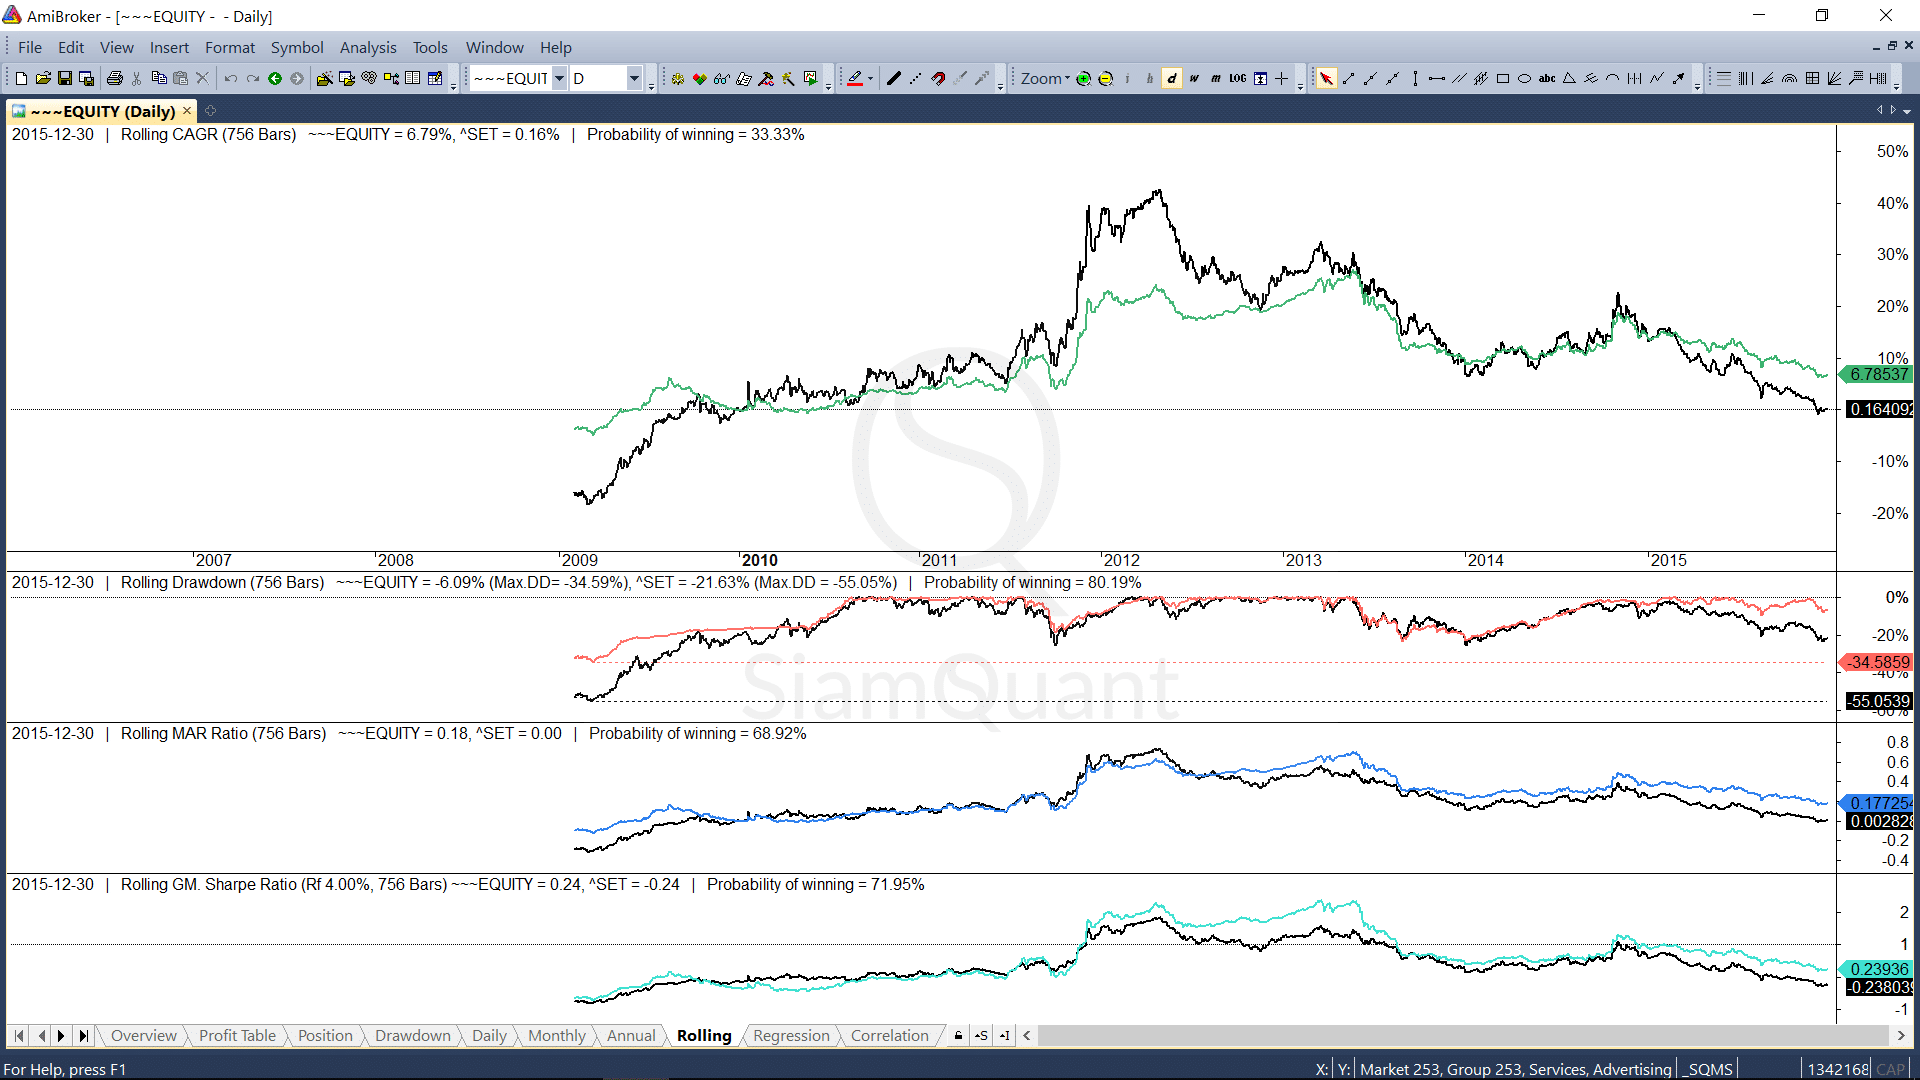Open the Analysis menu
The image size is (1920, 1080).
point(367,47)
